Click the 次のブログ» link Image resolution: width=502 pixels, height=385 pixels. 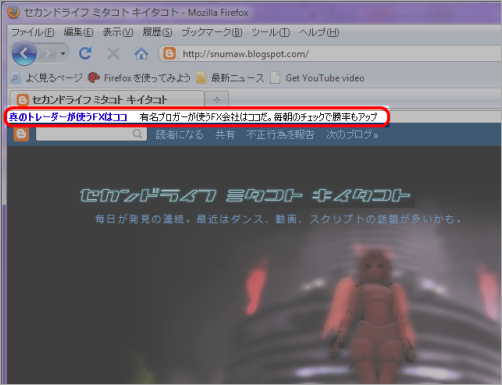point(352,134)
